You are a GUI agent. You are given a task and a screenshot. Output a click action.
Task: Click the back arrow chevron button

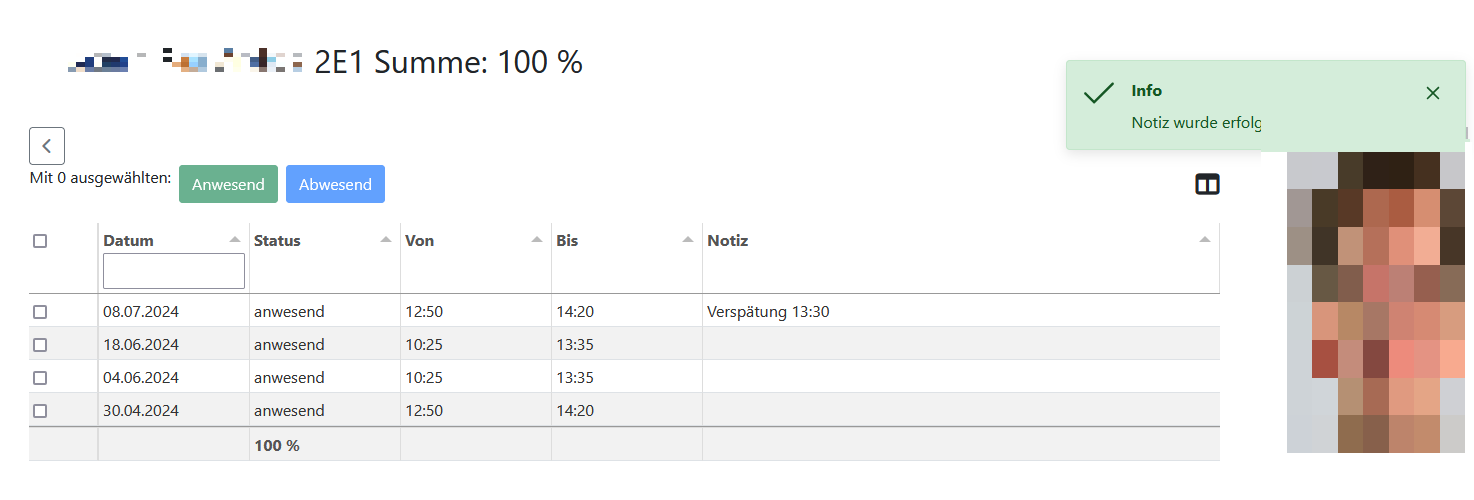[x=47, y=146]
